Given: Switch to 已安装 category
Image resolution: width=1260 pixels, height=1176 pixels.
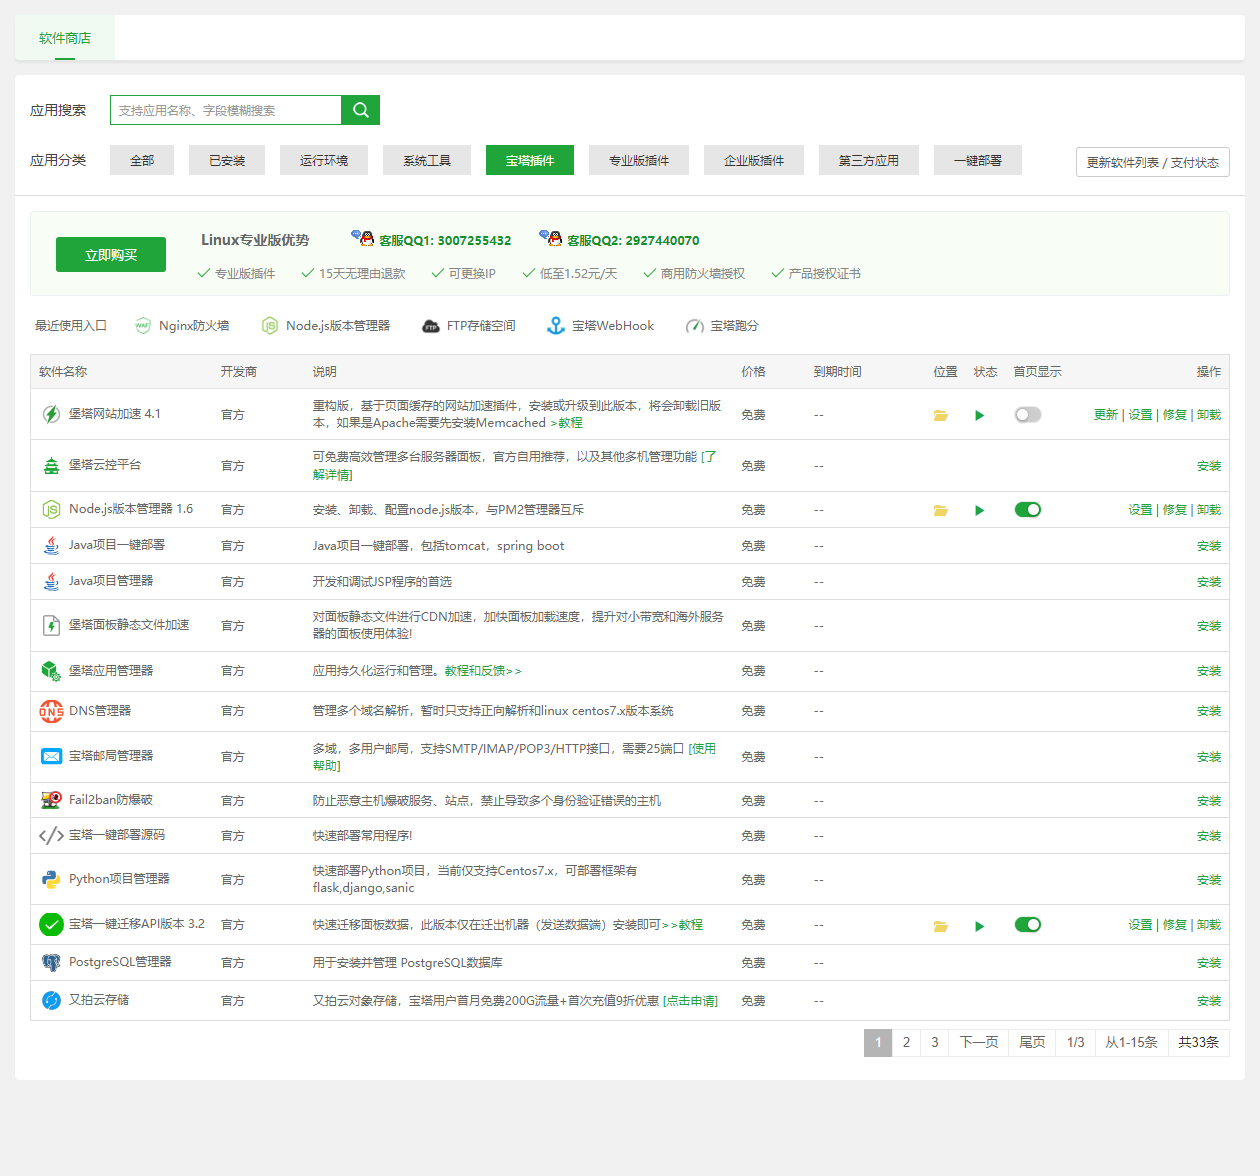Looking at the screenshot, I should pos(227,160).
